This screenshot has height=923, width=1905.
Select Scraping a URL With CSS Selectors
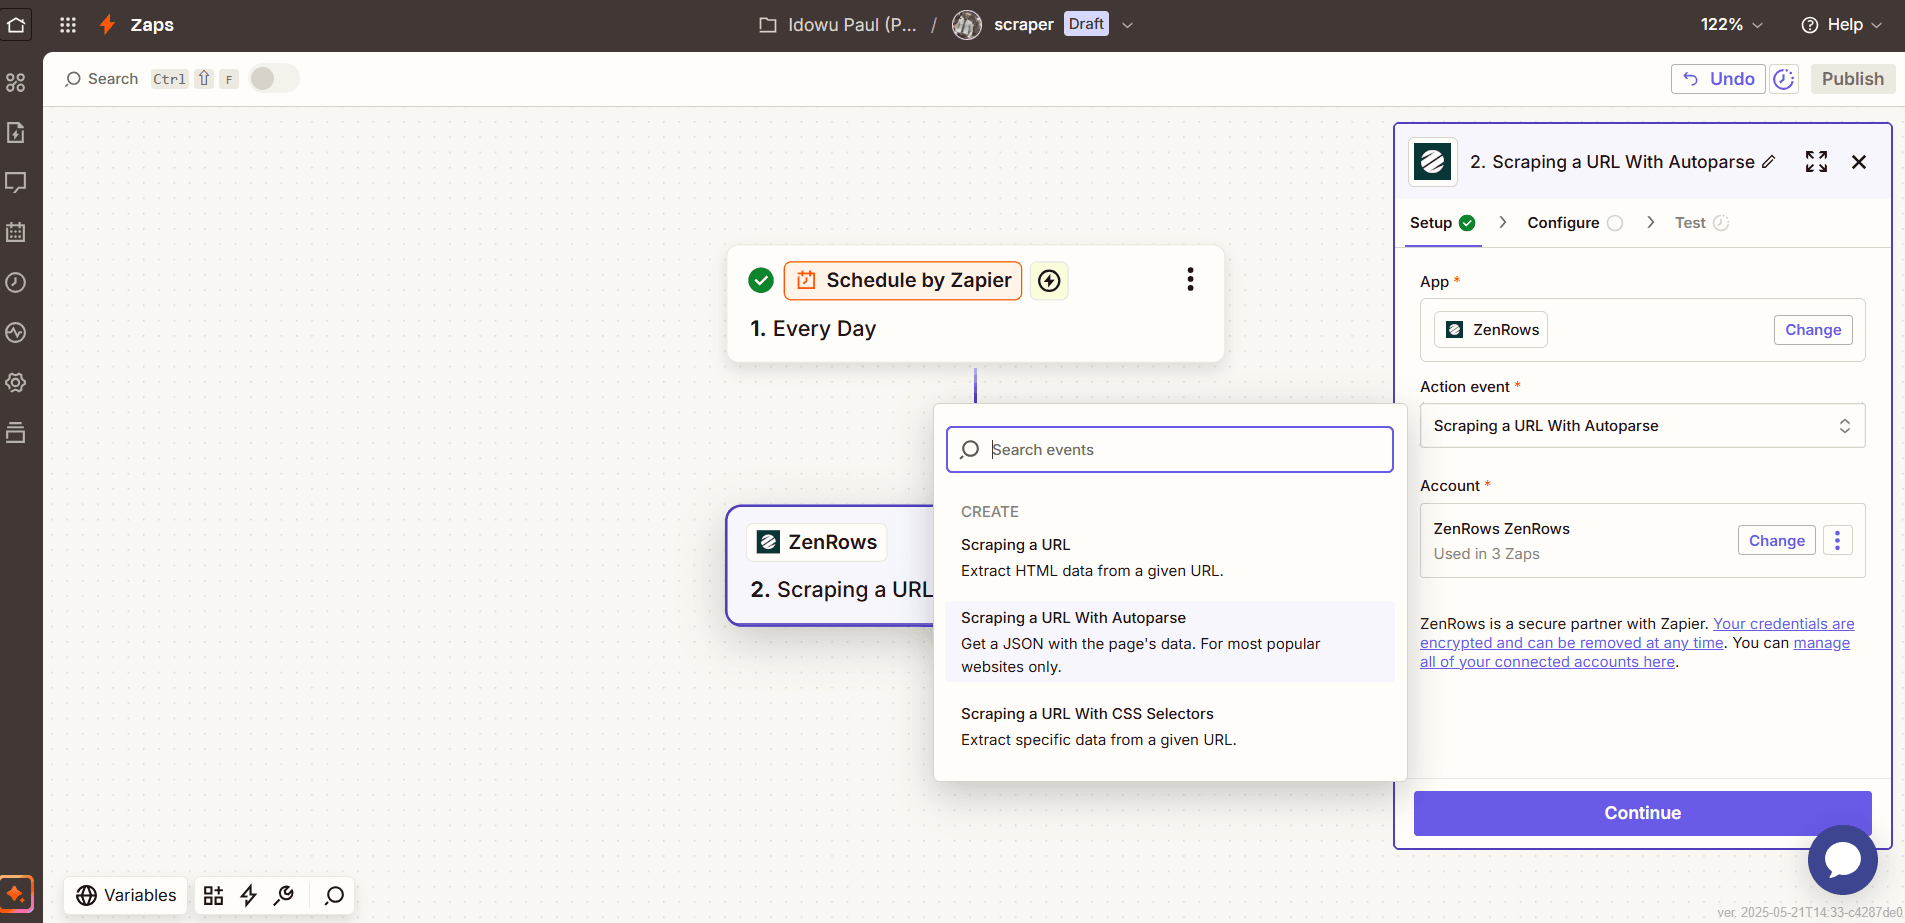(1169, 727)
